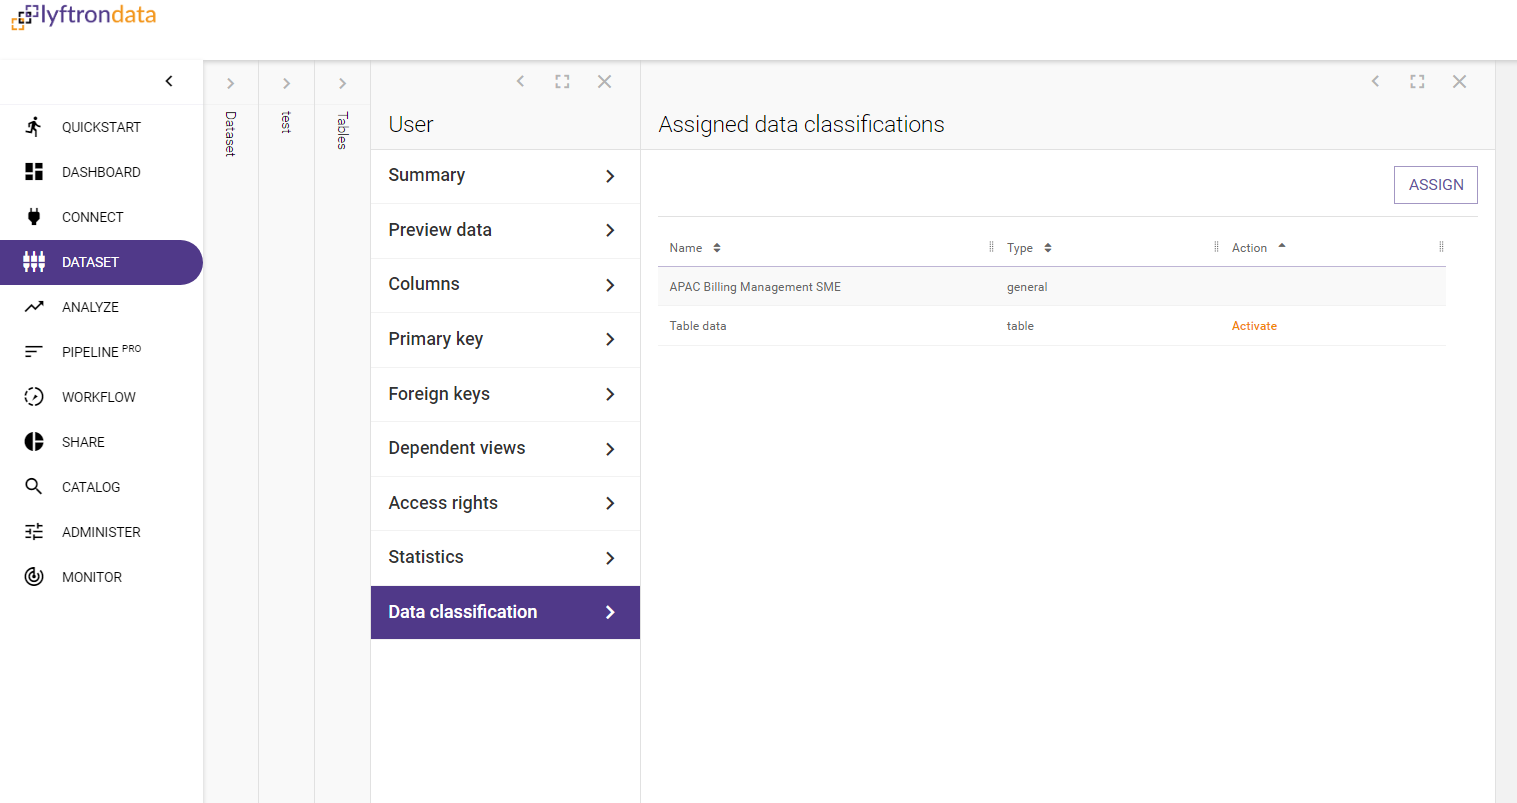Viewport: 1517px width, 803px height.
Task: Click Activate link for Table data
Action: pyautogui.click(x=1254, y=326)
